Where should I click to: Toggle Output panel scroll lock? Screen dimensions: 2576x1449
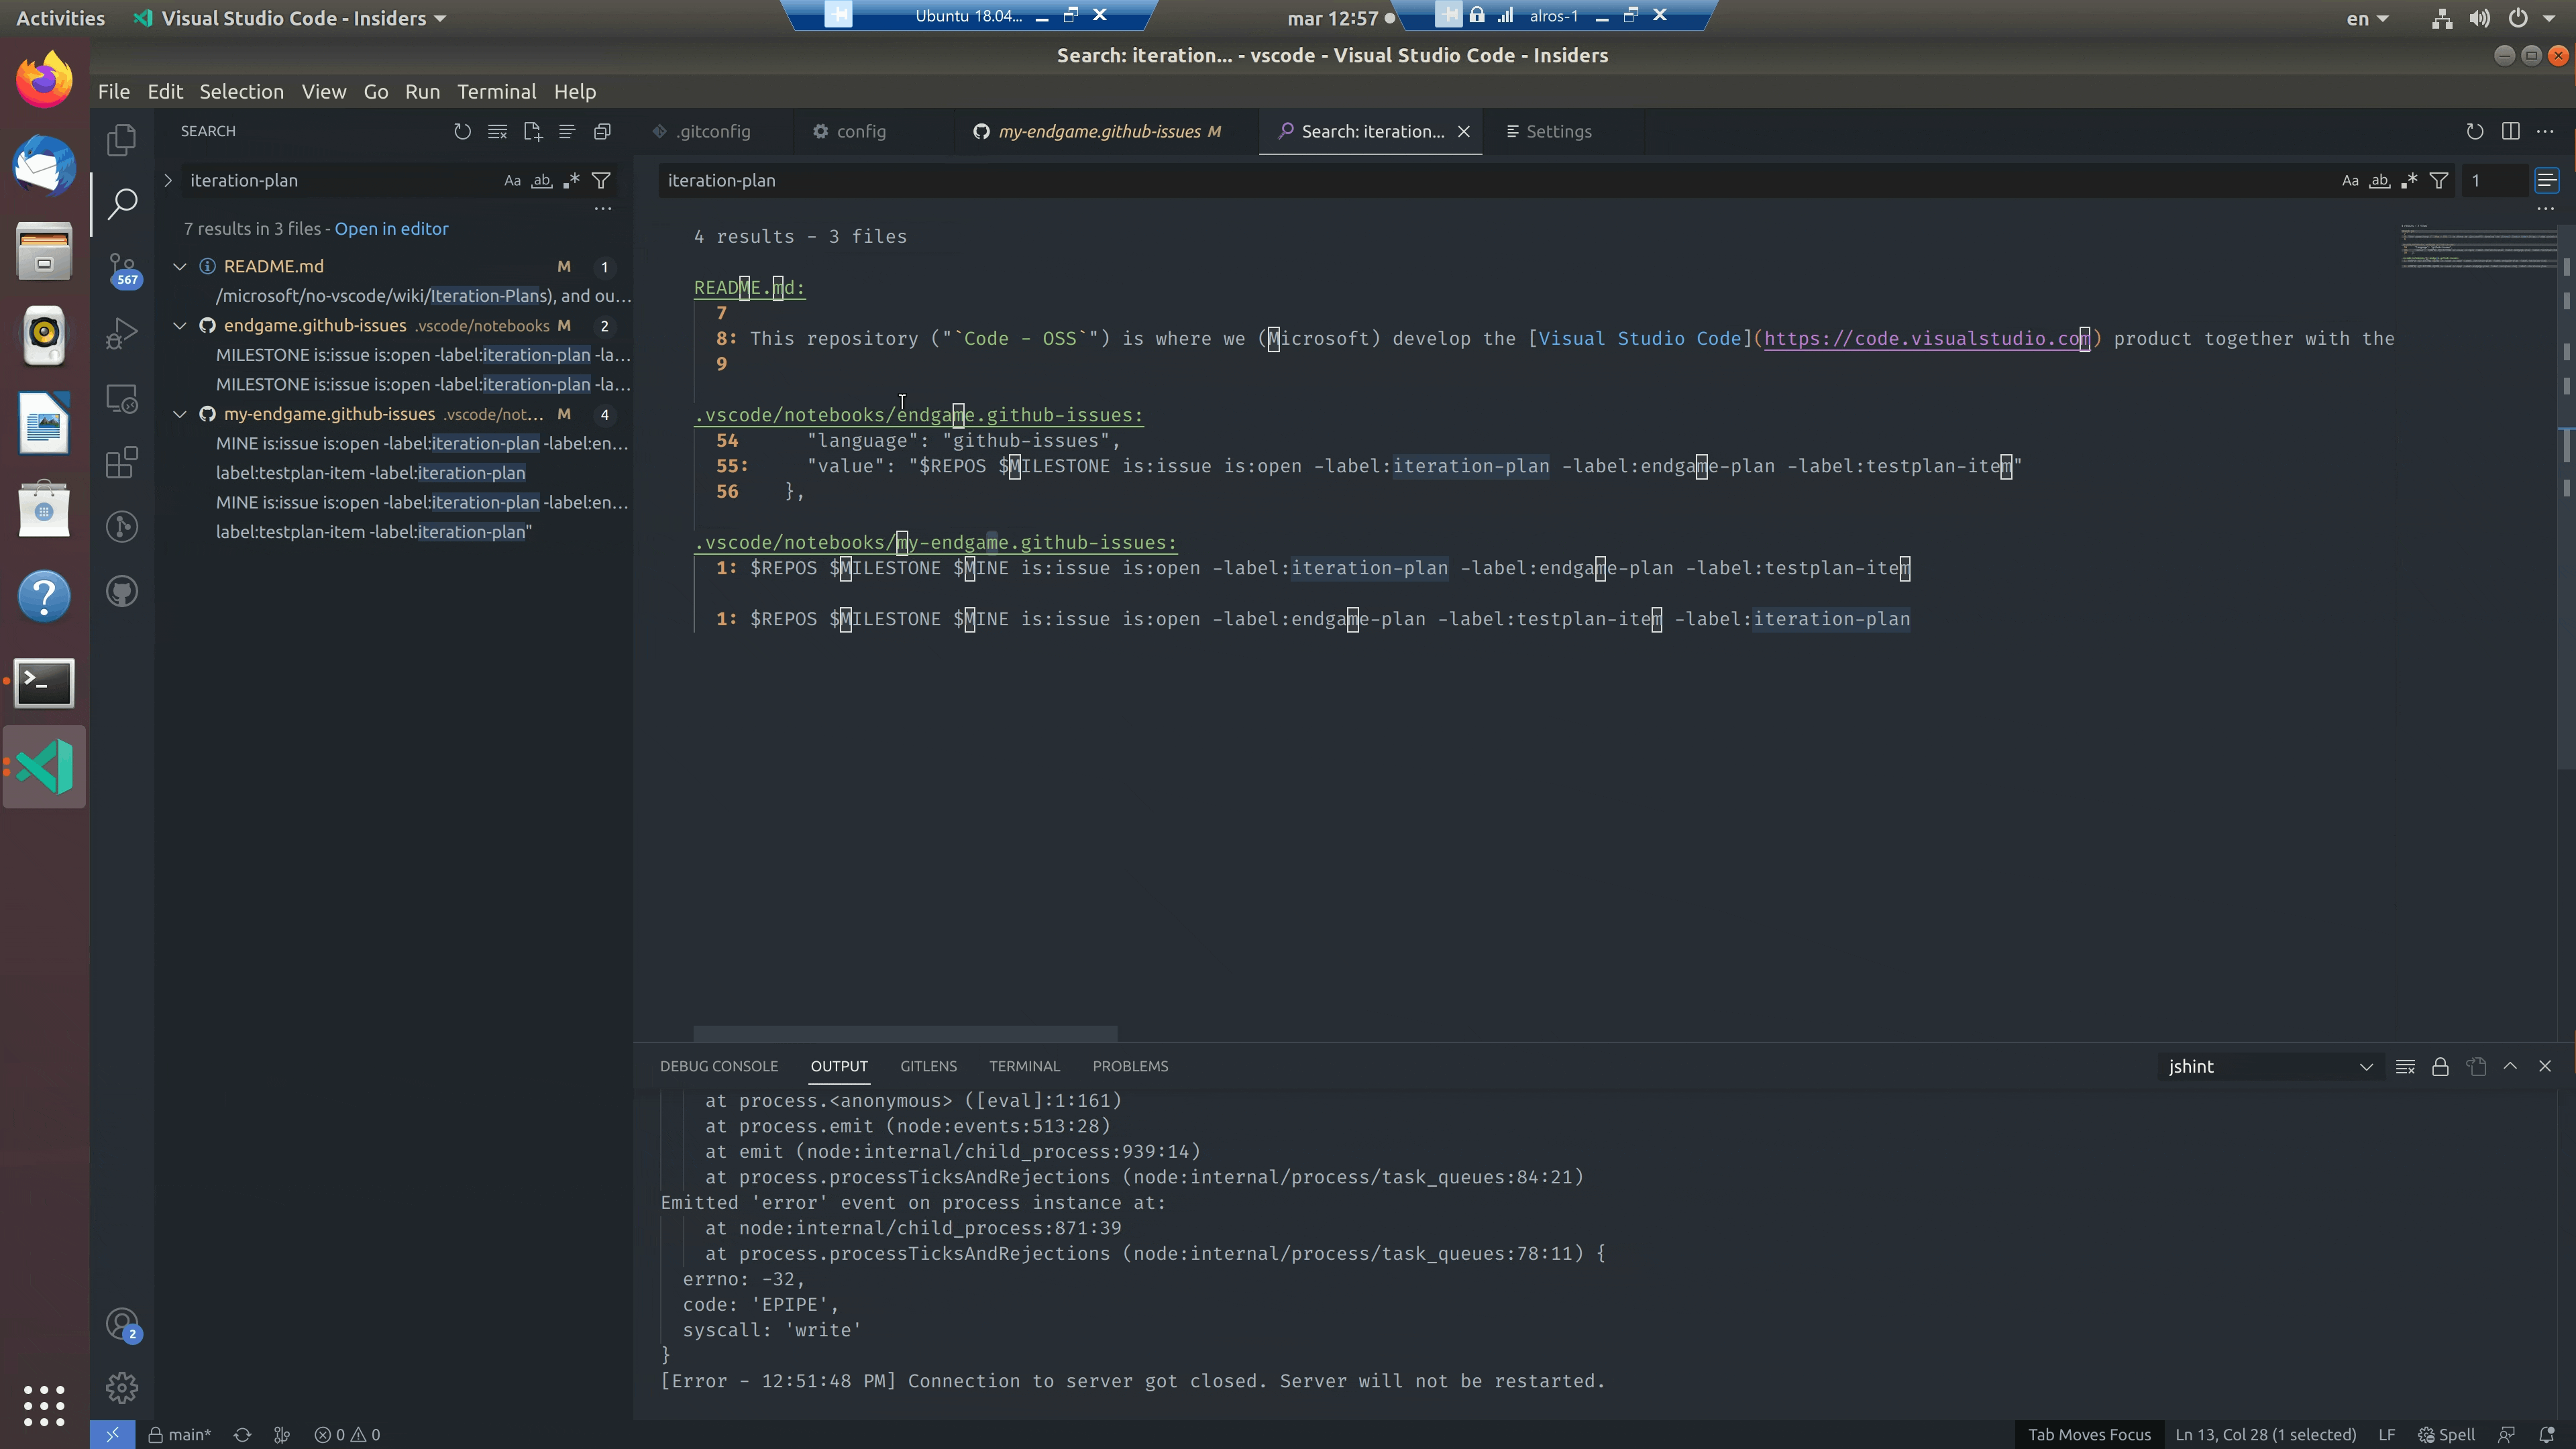[2440, 1066]
